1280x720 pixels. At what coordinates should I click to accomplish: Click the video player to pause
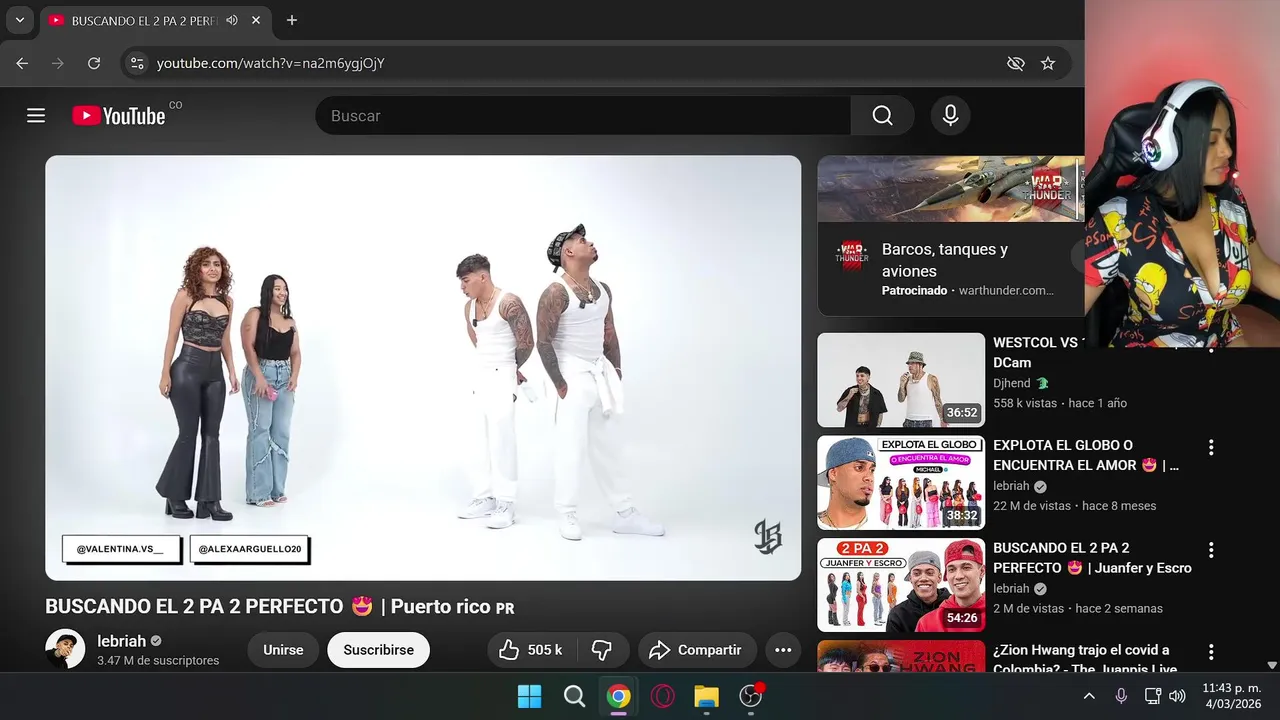pos(423,367)
